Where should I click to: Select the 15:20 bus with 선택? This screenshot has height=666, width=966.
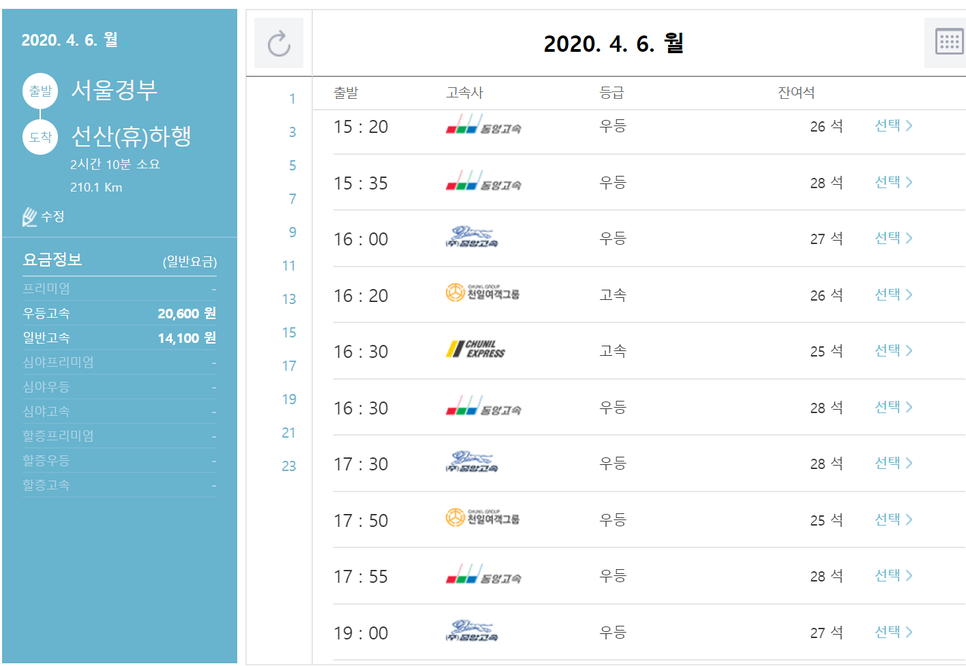(893, 126)
